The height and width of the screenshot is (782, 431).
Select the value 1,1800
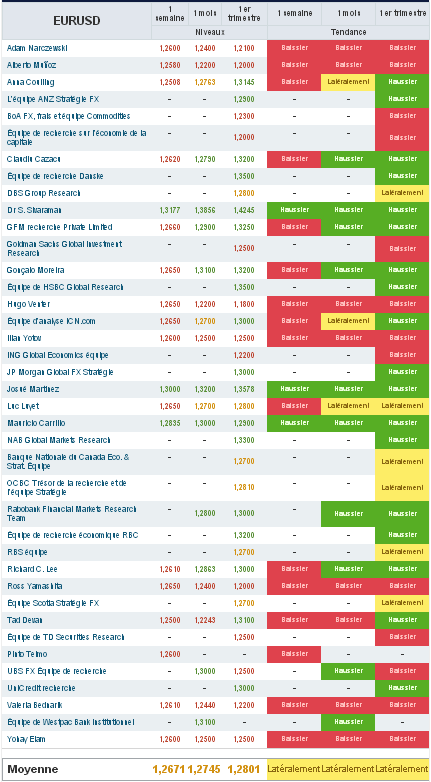coord(243,304)
